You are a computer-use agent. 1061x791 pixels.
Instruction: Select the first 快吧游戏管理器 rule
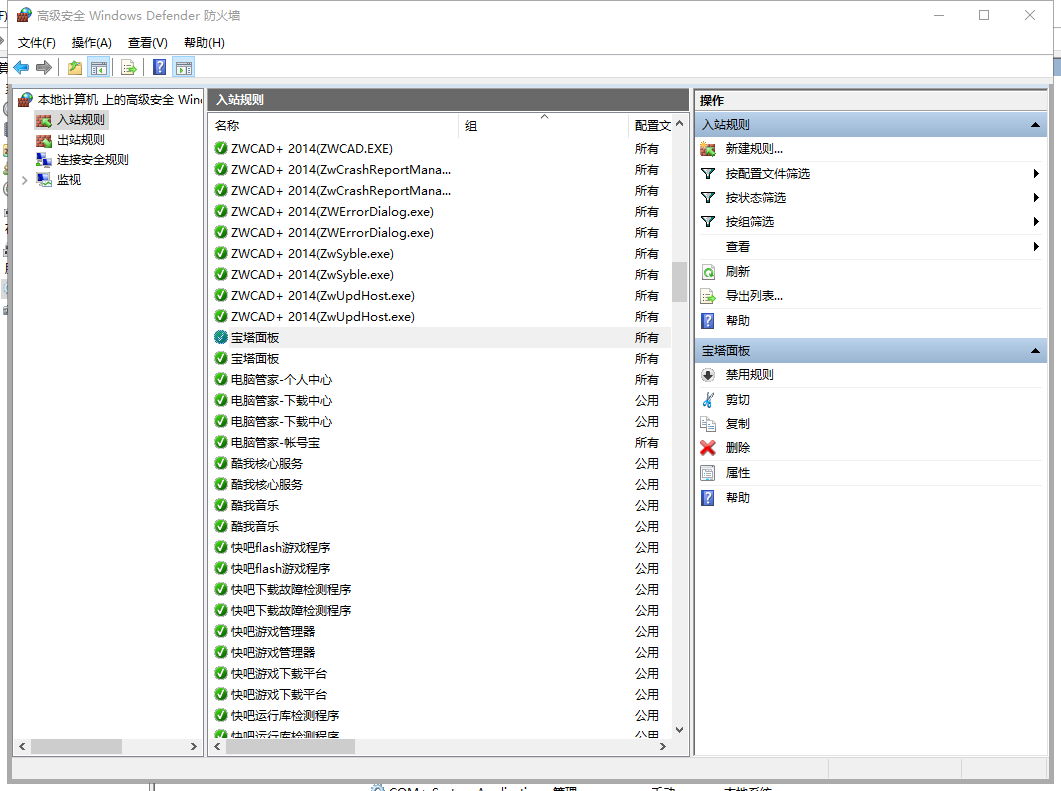(441, 631)
